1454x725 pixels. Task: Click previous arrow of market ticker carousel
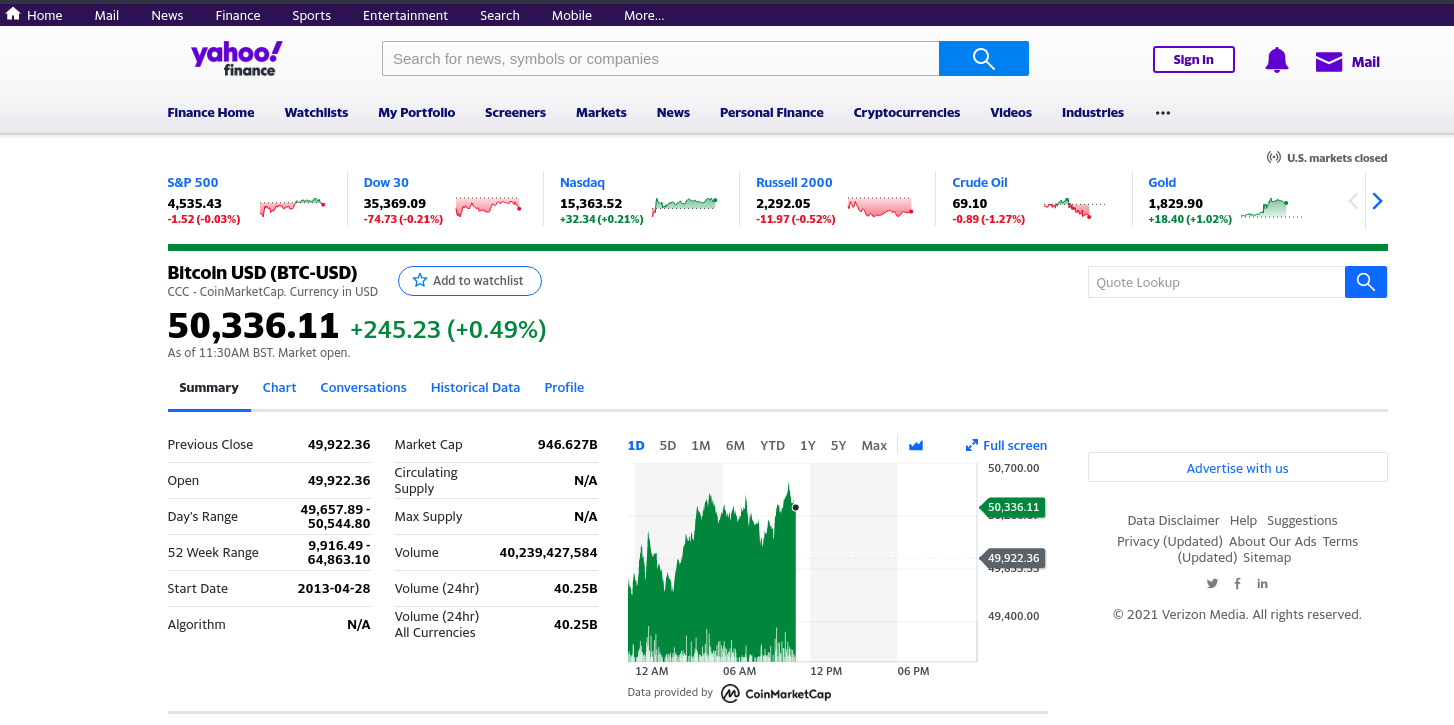click(x=1353, y=201)
